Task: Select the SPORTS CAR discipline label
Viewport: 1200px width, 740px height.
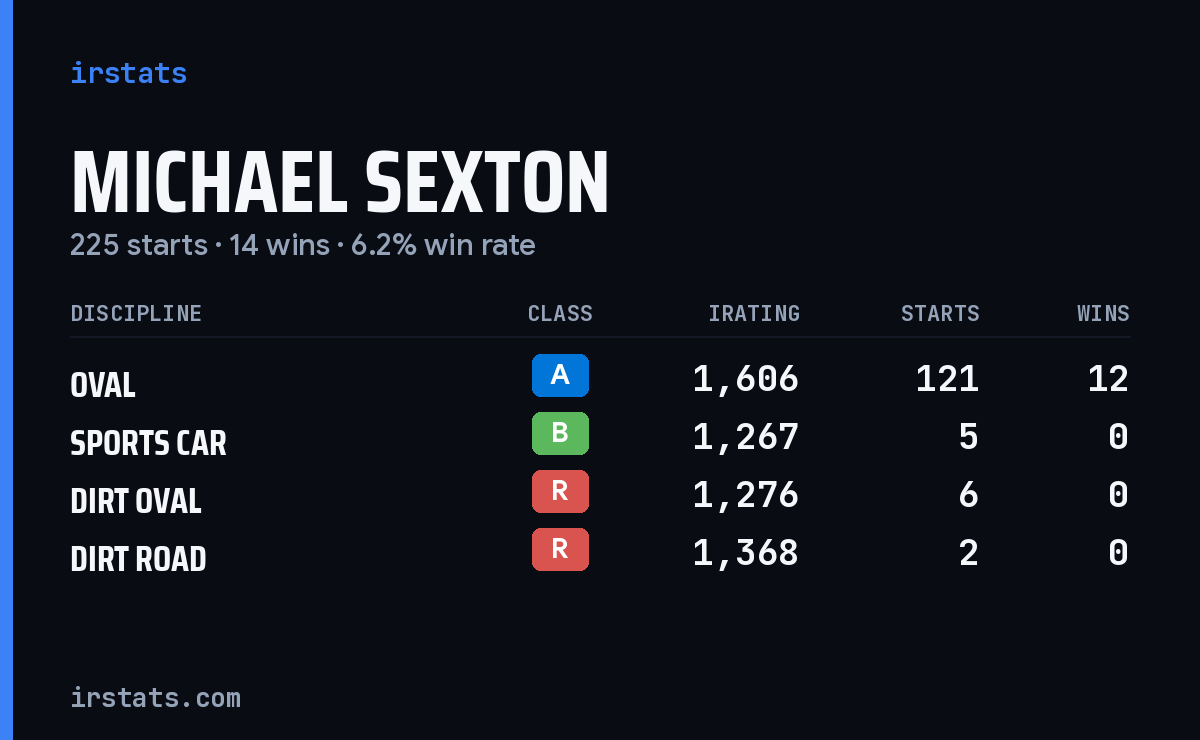Action: click(x=148, y=443)
